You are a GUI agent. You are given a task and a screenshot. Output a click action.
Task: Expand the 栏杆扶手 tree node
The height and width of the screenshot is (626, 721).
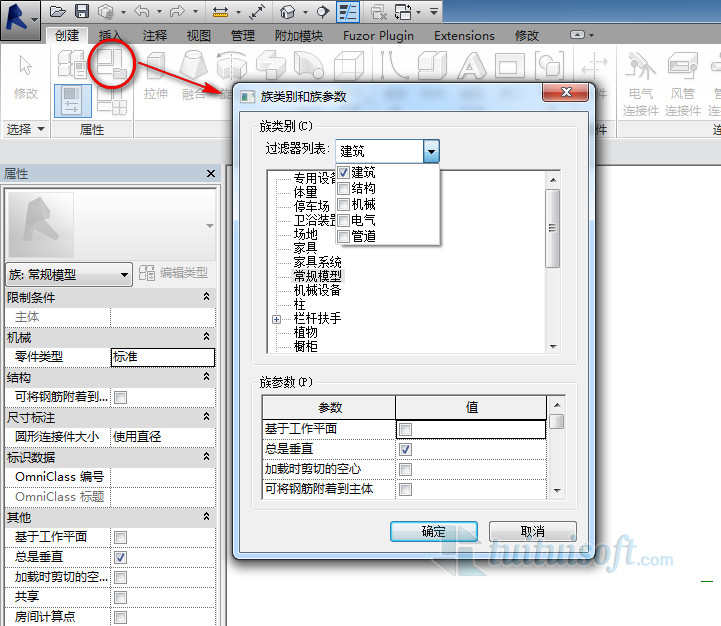click(277, 319)
